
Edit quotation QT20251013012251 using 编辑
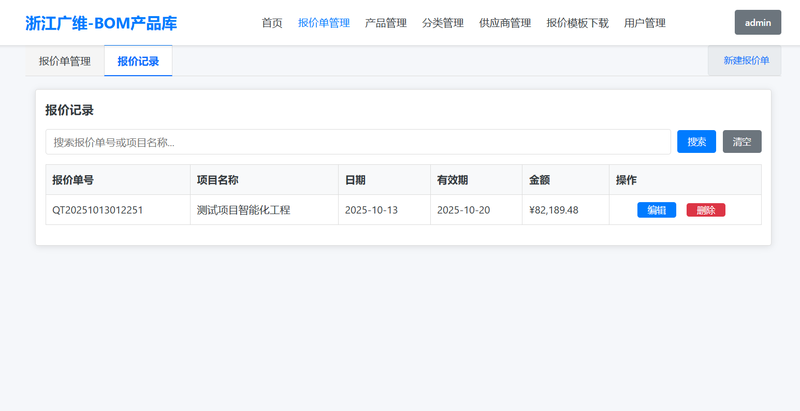point(657,210)
